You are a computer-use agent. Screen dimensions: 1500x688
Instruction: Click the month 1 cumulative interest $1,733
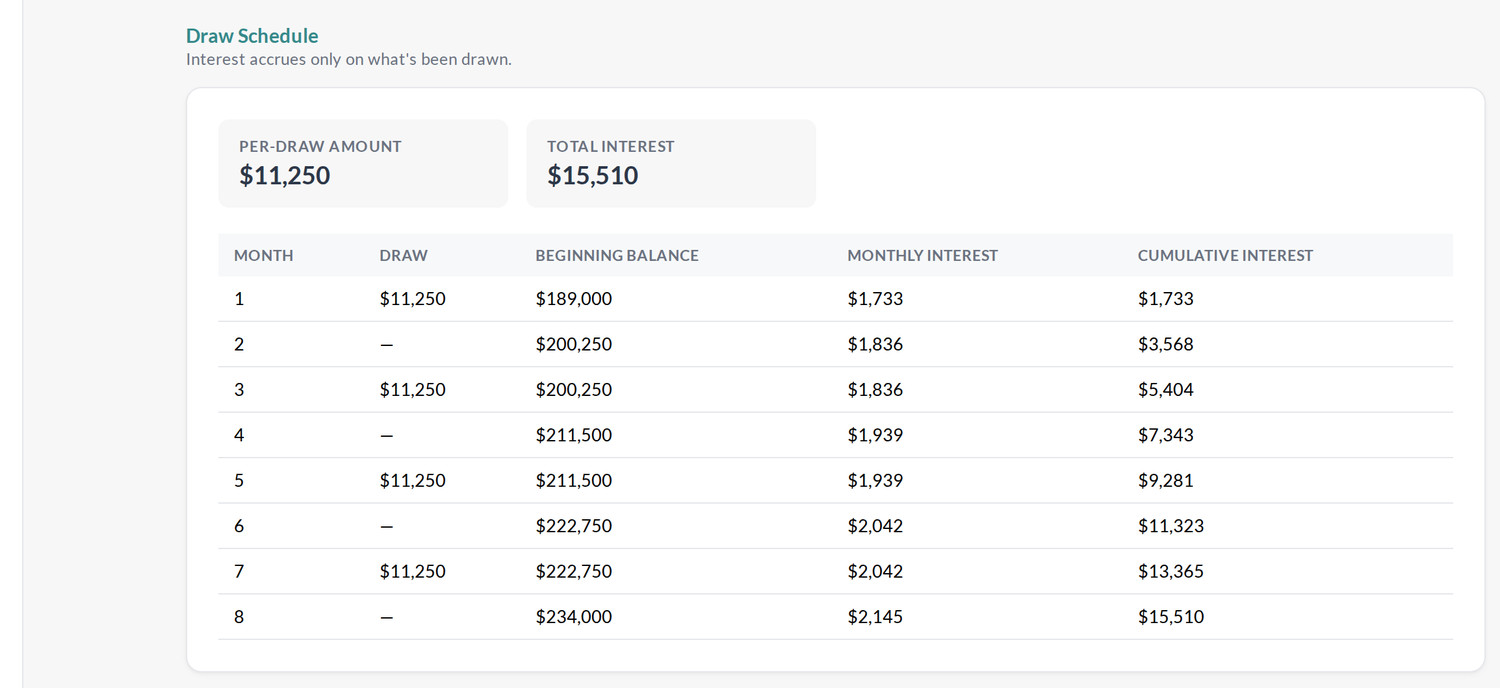pos(1166,299)
